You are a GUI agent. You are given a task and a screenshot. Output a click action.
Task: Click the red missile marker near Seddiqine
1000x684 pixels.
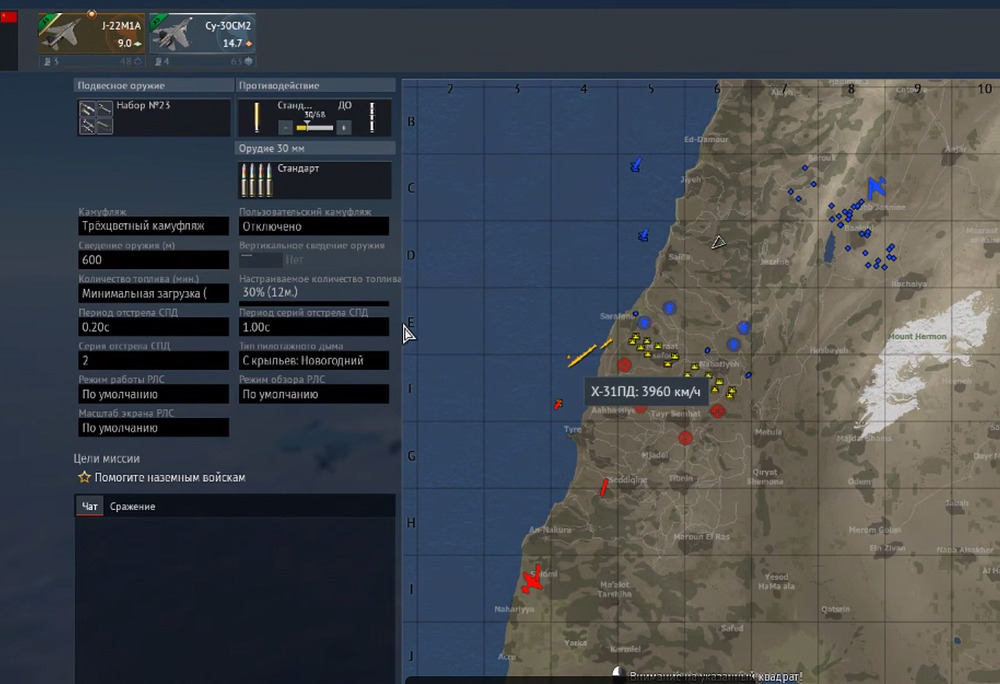603,488
